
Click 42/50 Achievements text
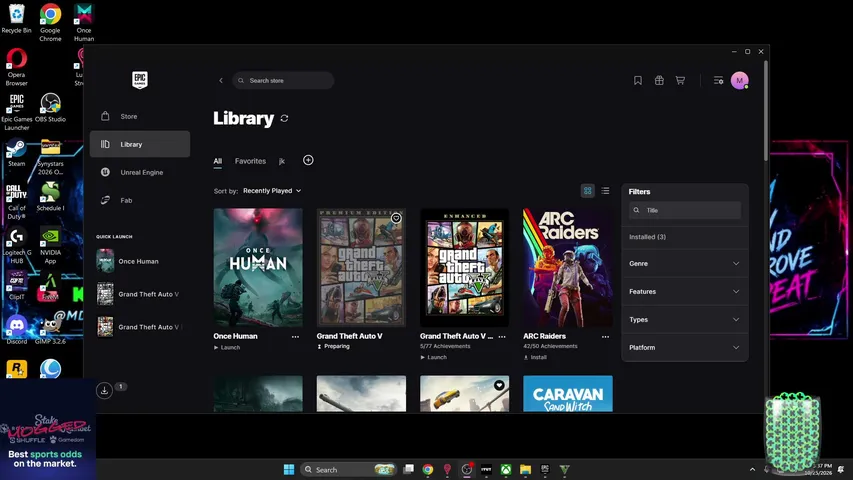tap(551, 346)
